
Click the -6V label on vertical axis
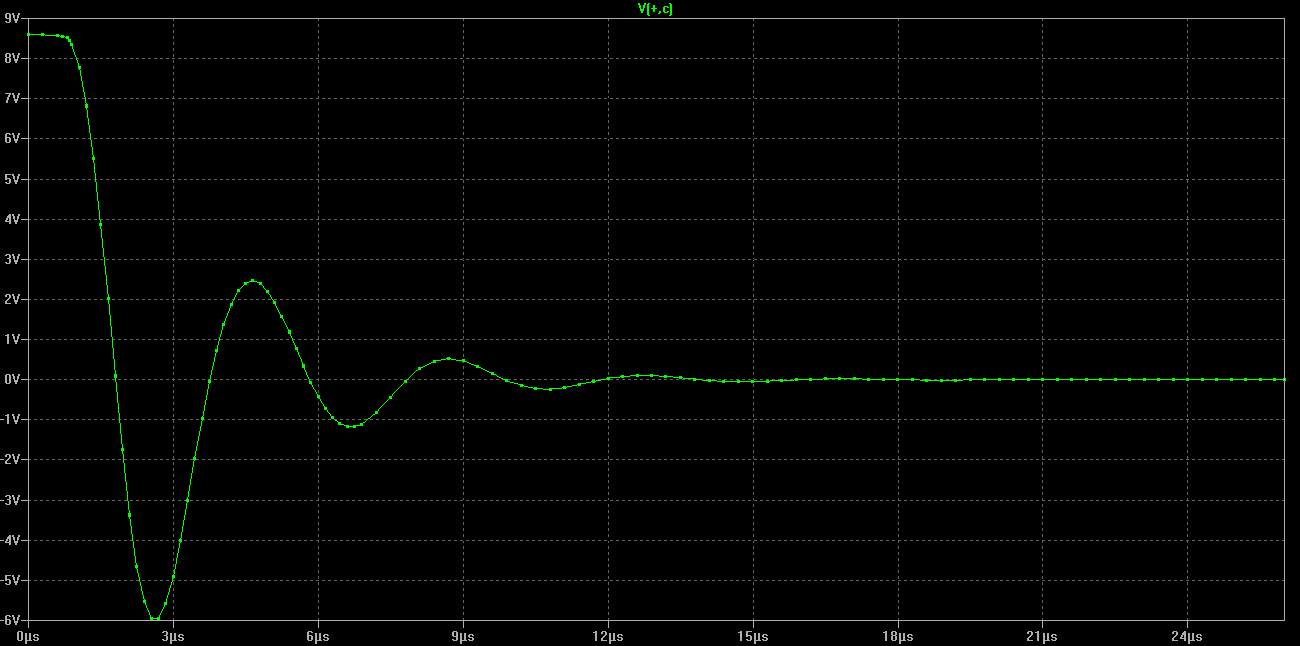[x=11, y=620]
